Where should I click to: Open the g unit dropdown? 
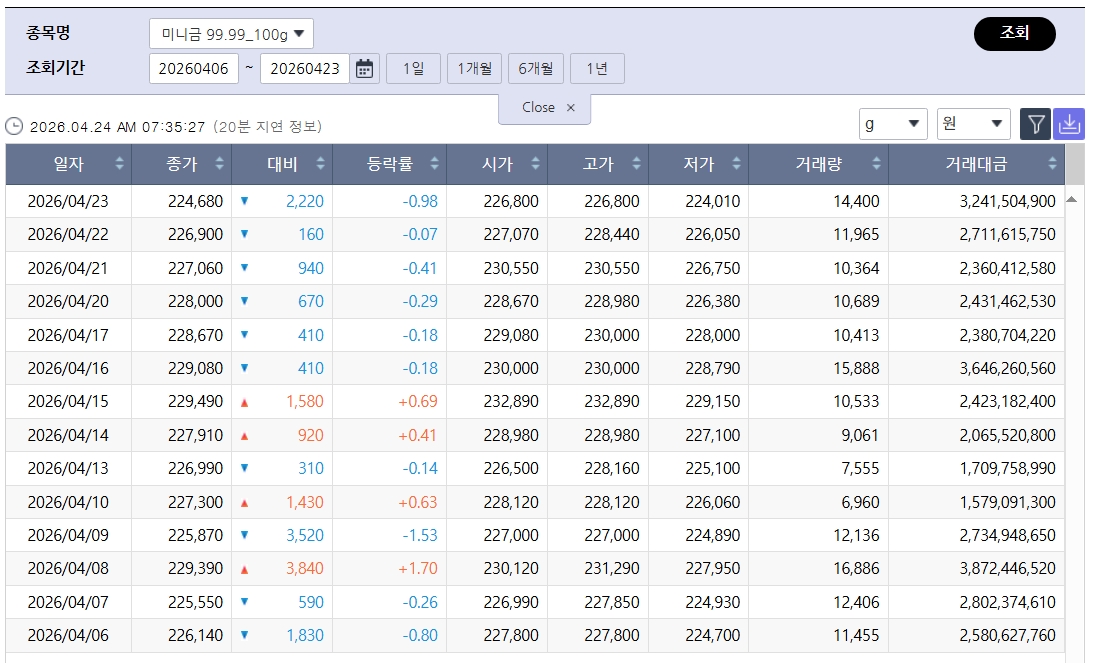tap(893, 124)
